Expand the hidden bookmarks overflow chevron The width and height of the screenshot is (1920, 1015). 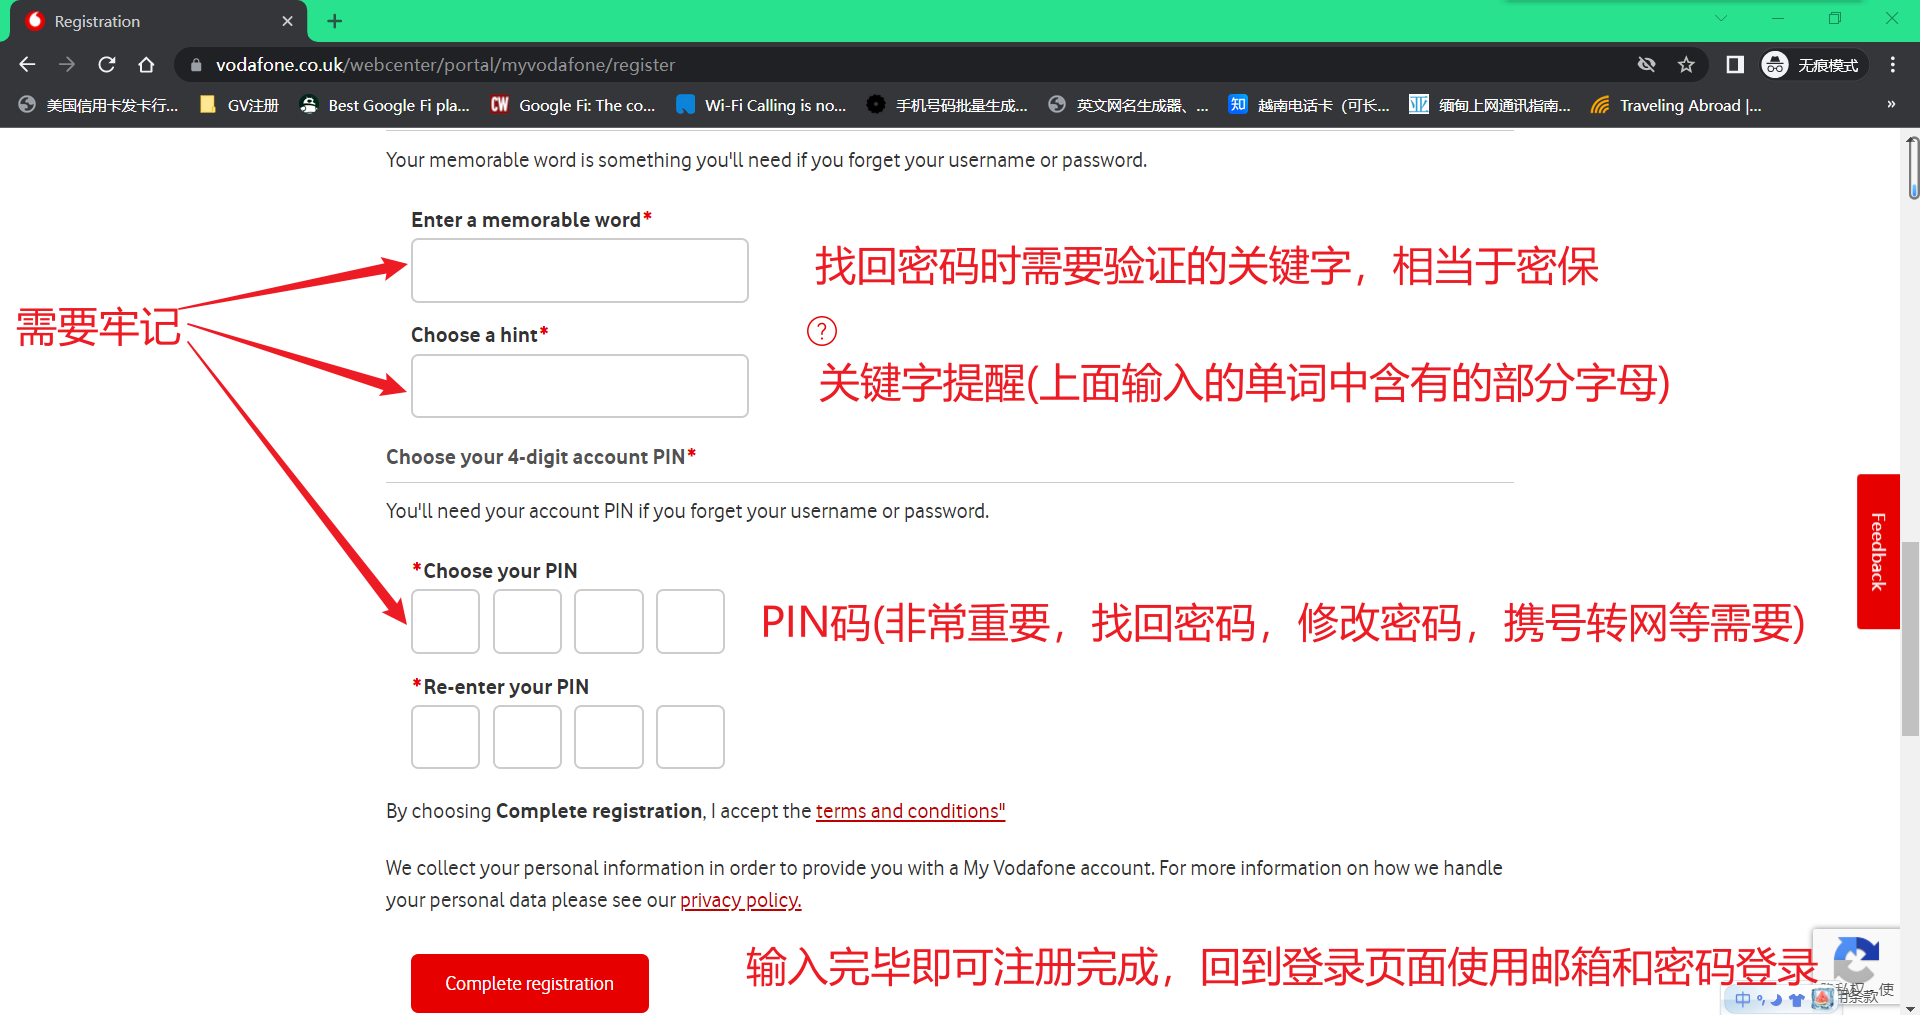[x=1891, y=105]
